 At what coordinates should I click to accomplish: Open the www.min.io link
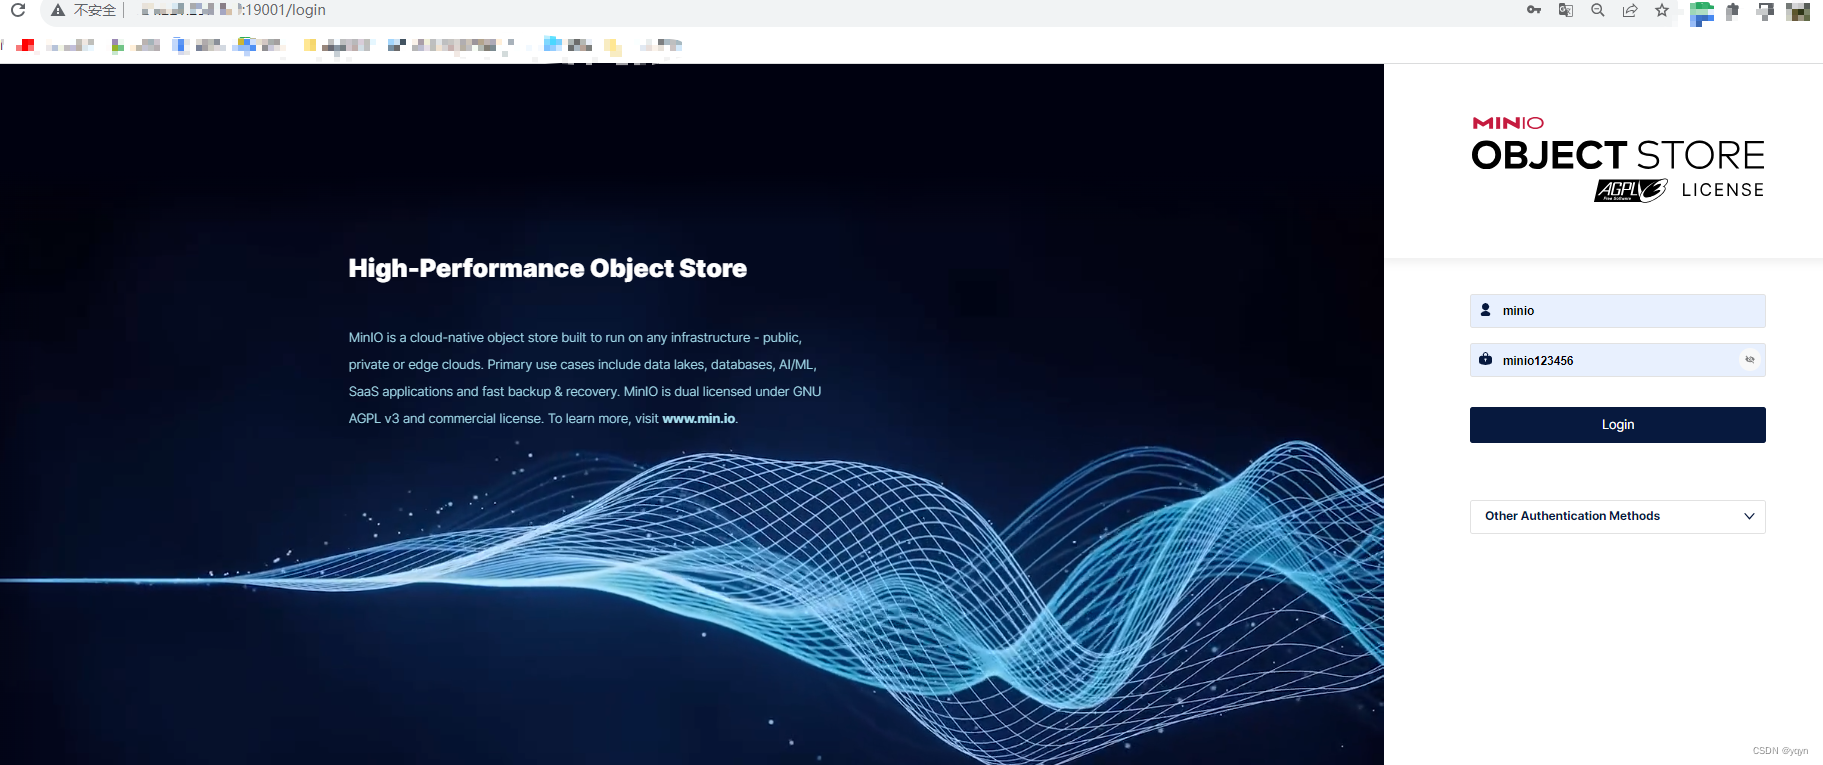(698, 419)
